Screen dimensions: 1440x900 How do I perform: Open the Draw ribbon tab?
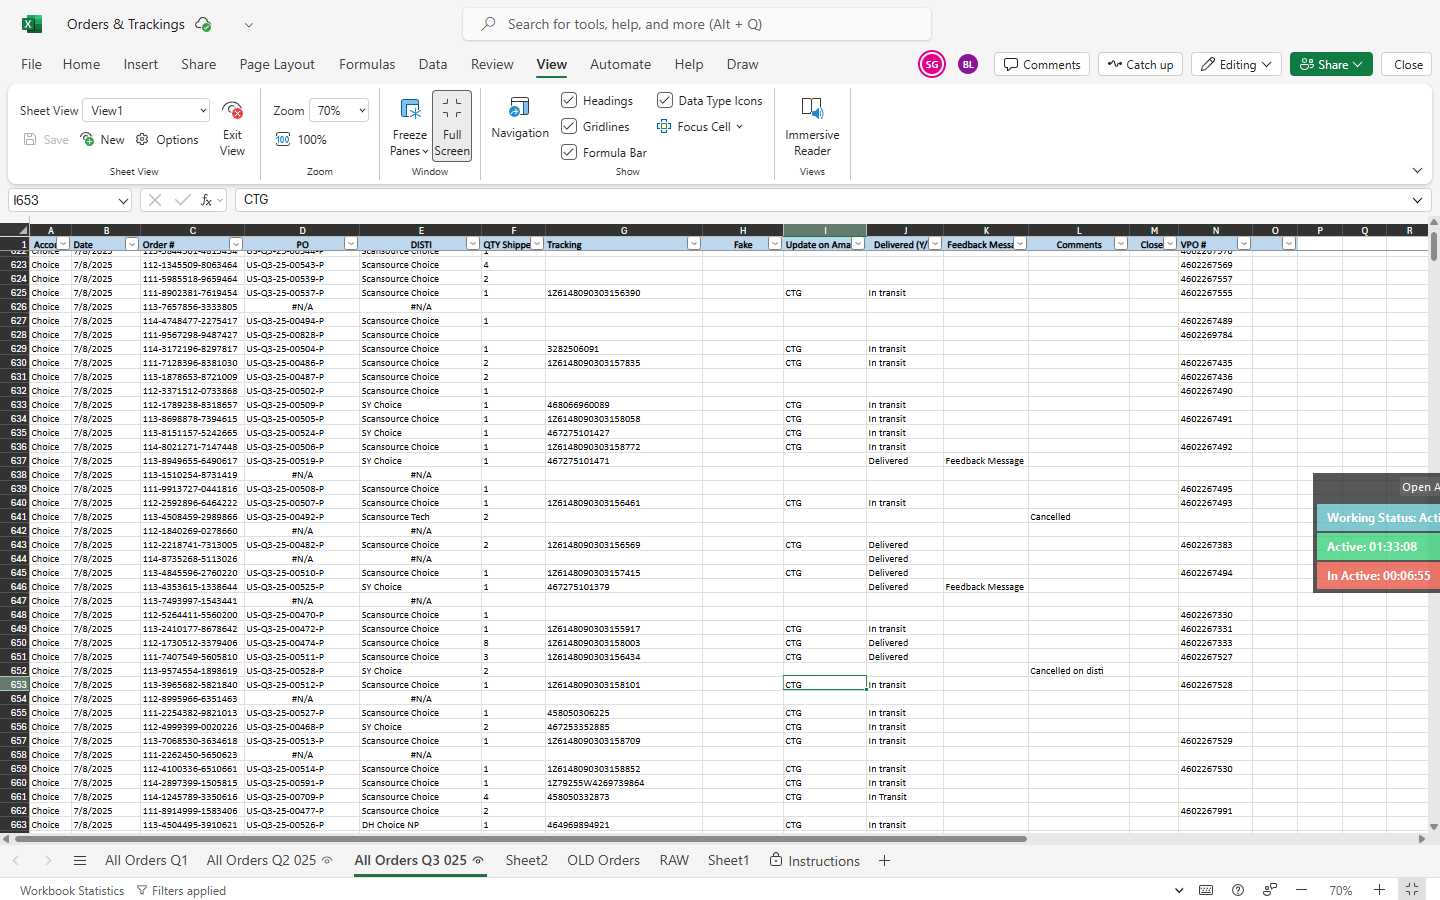click(742, 64)
